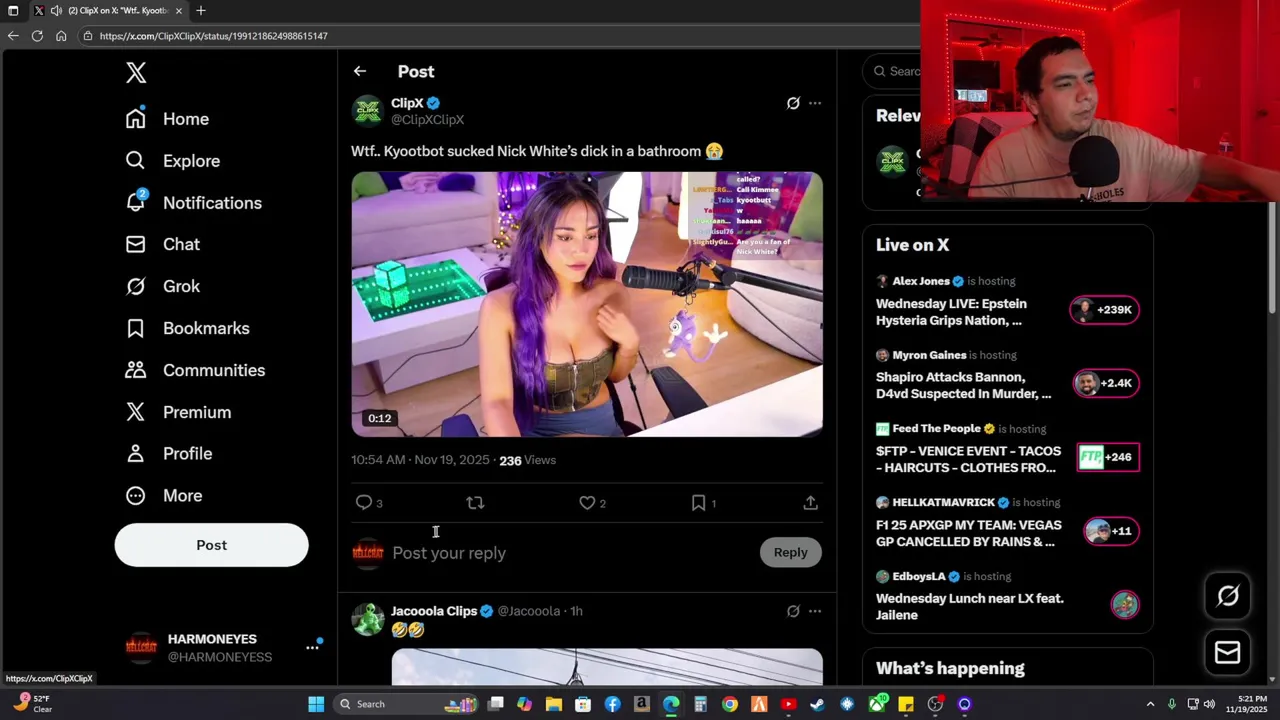
Task: Open Microsoft Edge from taskbar
Action: coord(671,704)
